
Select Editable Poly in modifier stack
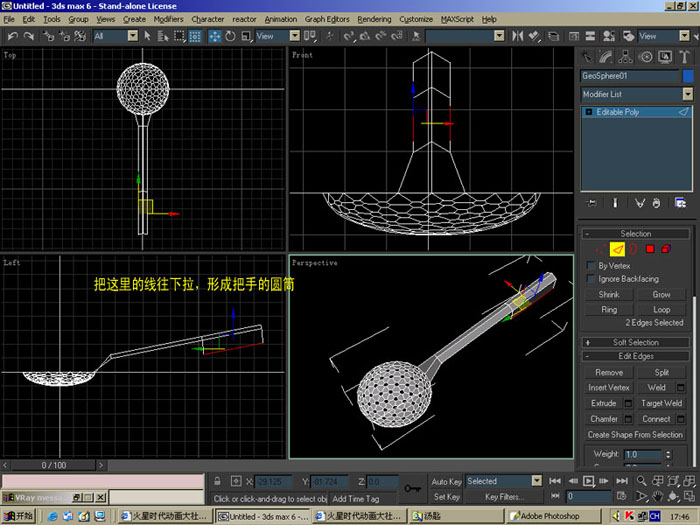(x=636, y=112)
